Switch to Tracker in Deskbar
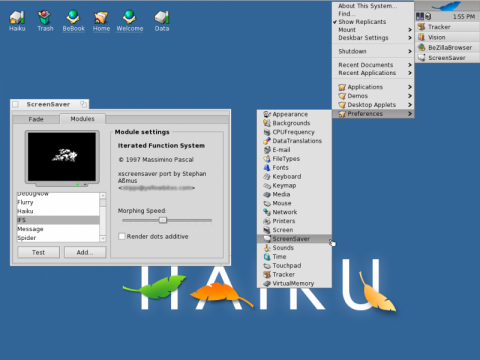Screen dimensions: 480x360 tap(447, 27)
